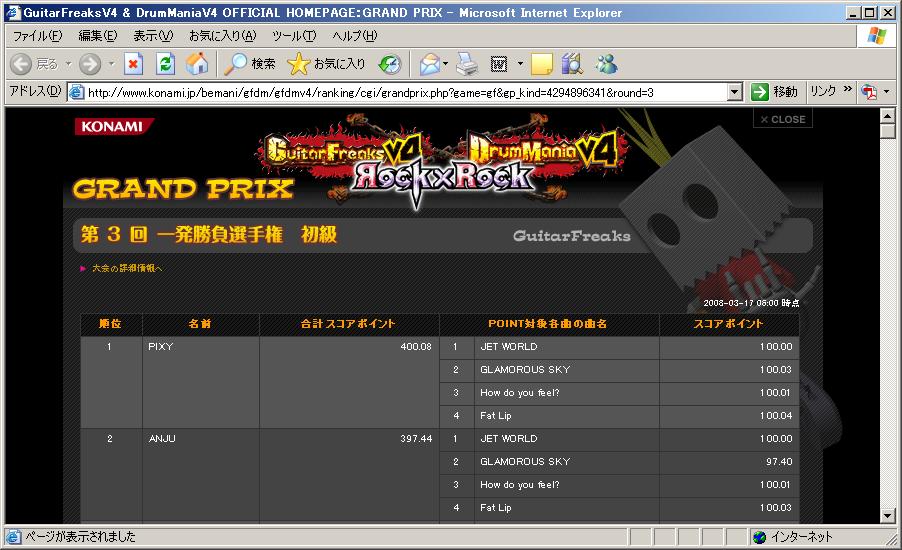This screenshot has height=550, width=902.
Task: Open the ヘルプ(H) menu
Action: click(x=355, y=36)
